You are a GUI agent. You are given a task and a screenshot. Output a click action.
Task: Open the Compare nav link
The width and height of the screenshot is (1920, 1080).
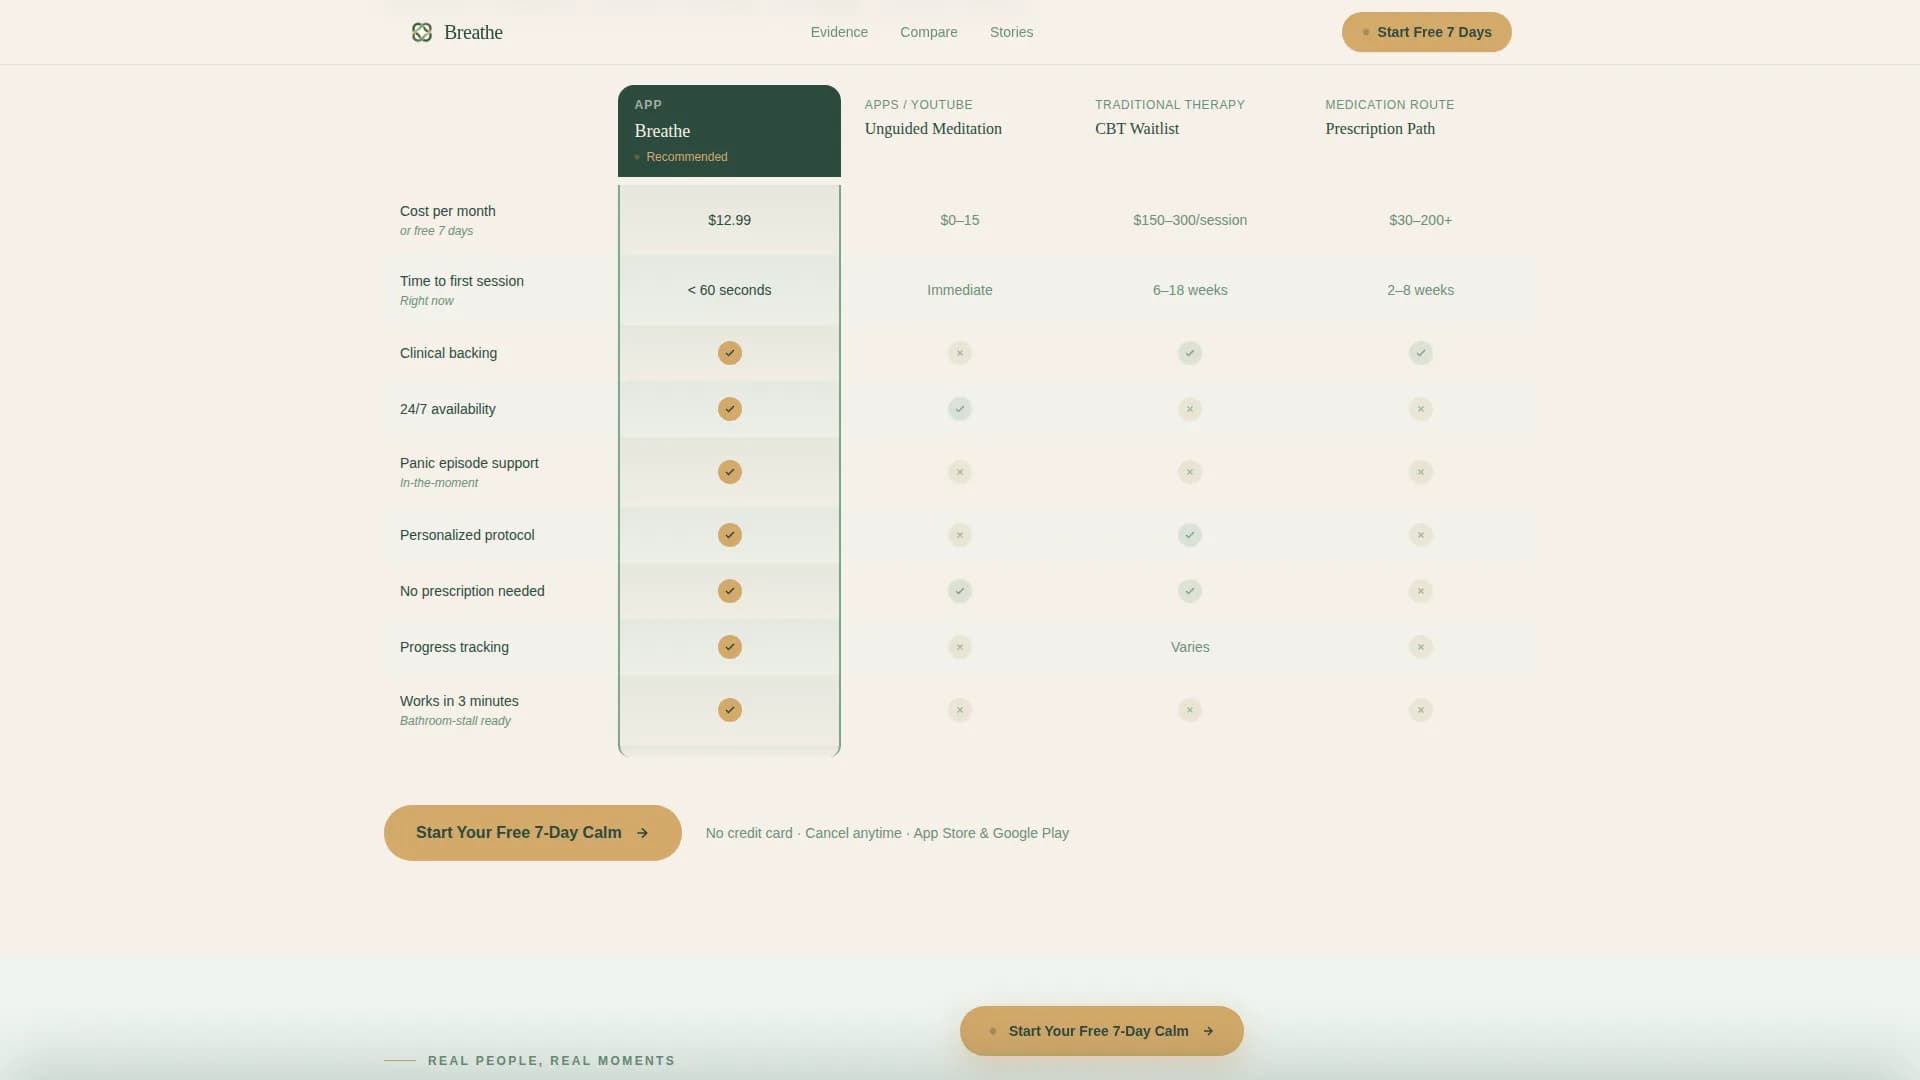(928, 32)
